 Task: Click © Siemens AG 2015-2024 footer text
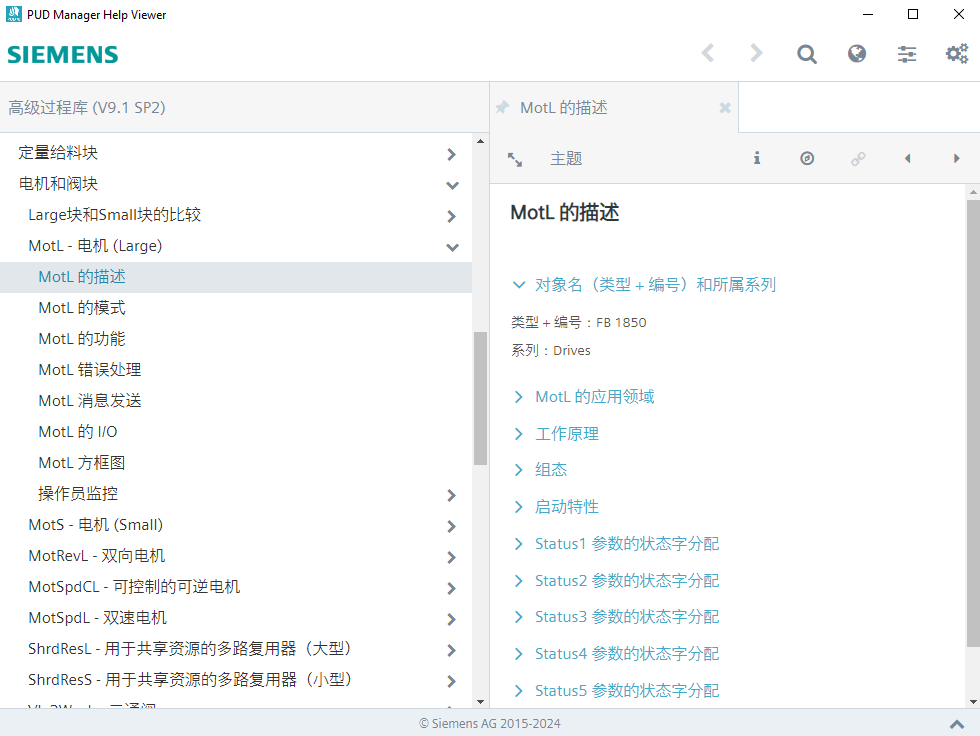[x=489, y=724]
